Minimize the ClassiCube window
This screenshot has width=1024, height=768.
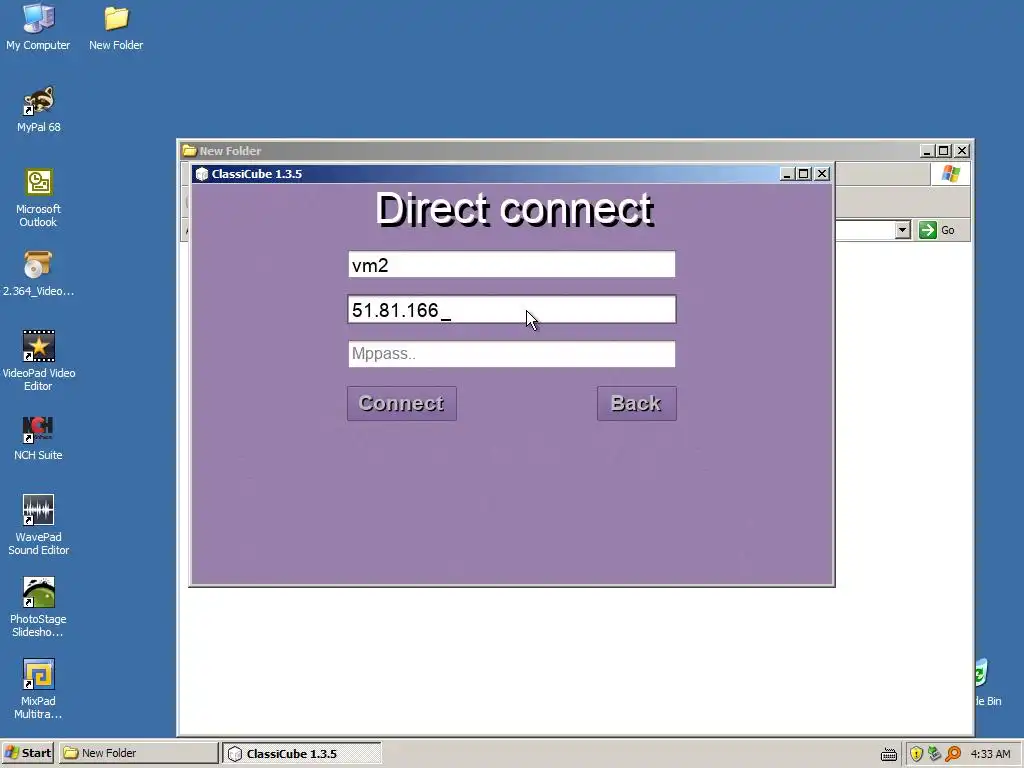click(x=787, y=174)
